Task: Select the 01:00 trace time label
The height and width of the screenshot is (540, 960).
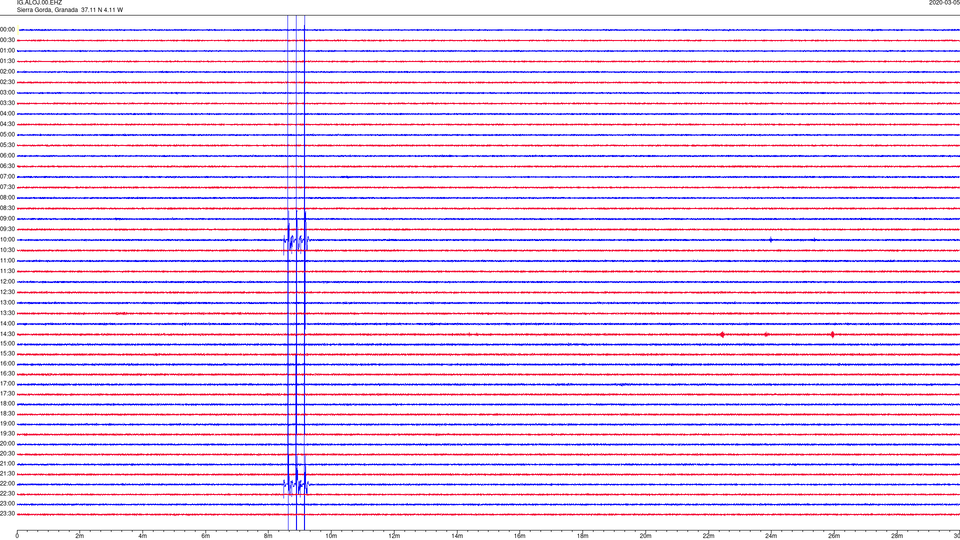Action: click(x=7, y=51)
